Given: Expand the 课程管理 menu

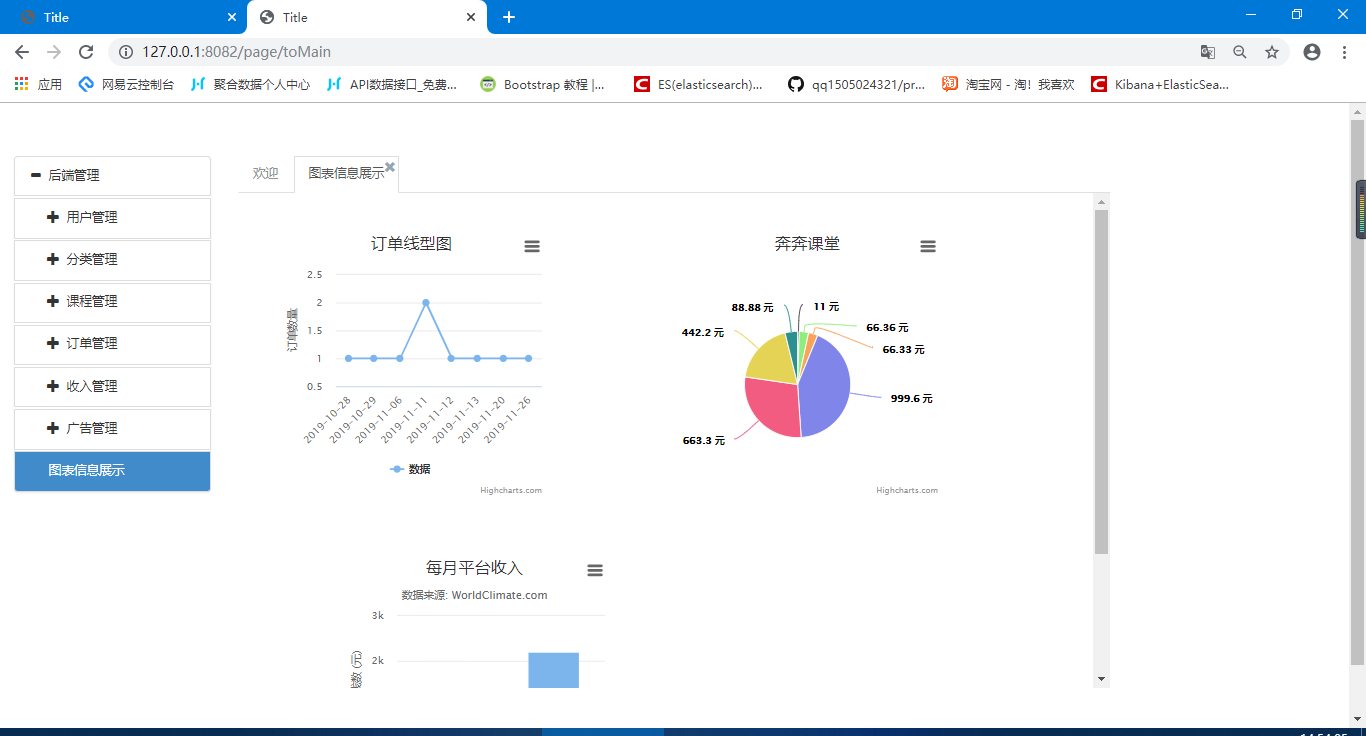Looking at the screenshot, I should (x=91, y=301).
